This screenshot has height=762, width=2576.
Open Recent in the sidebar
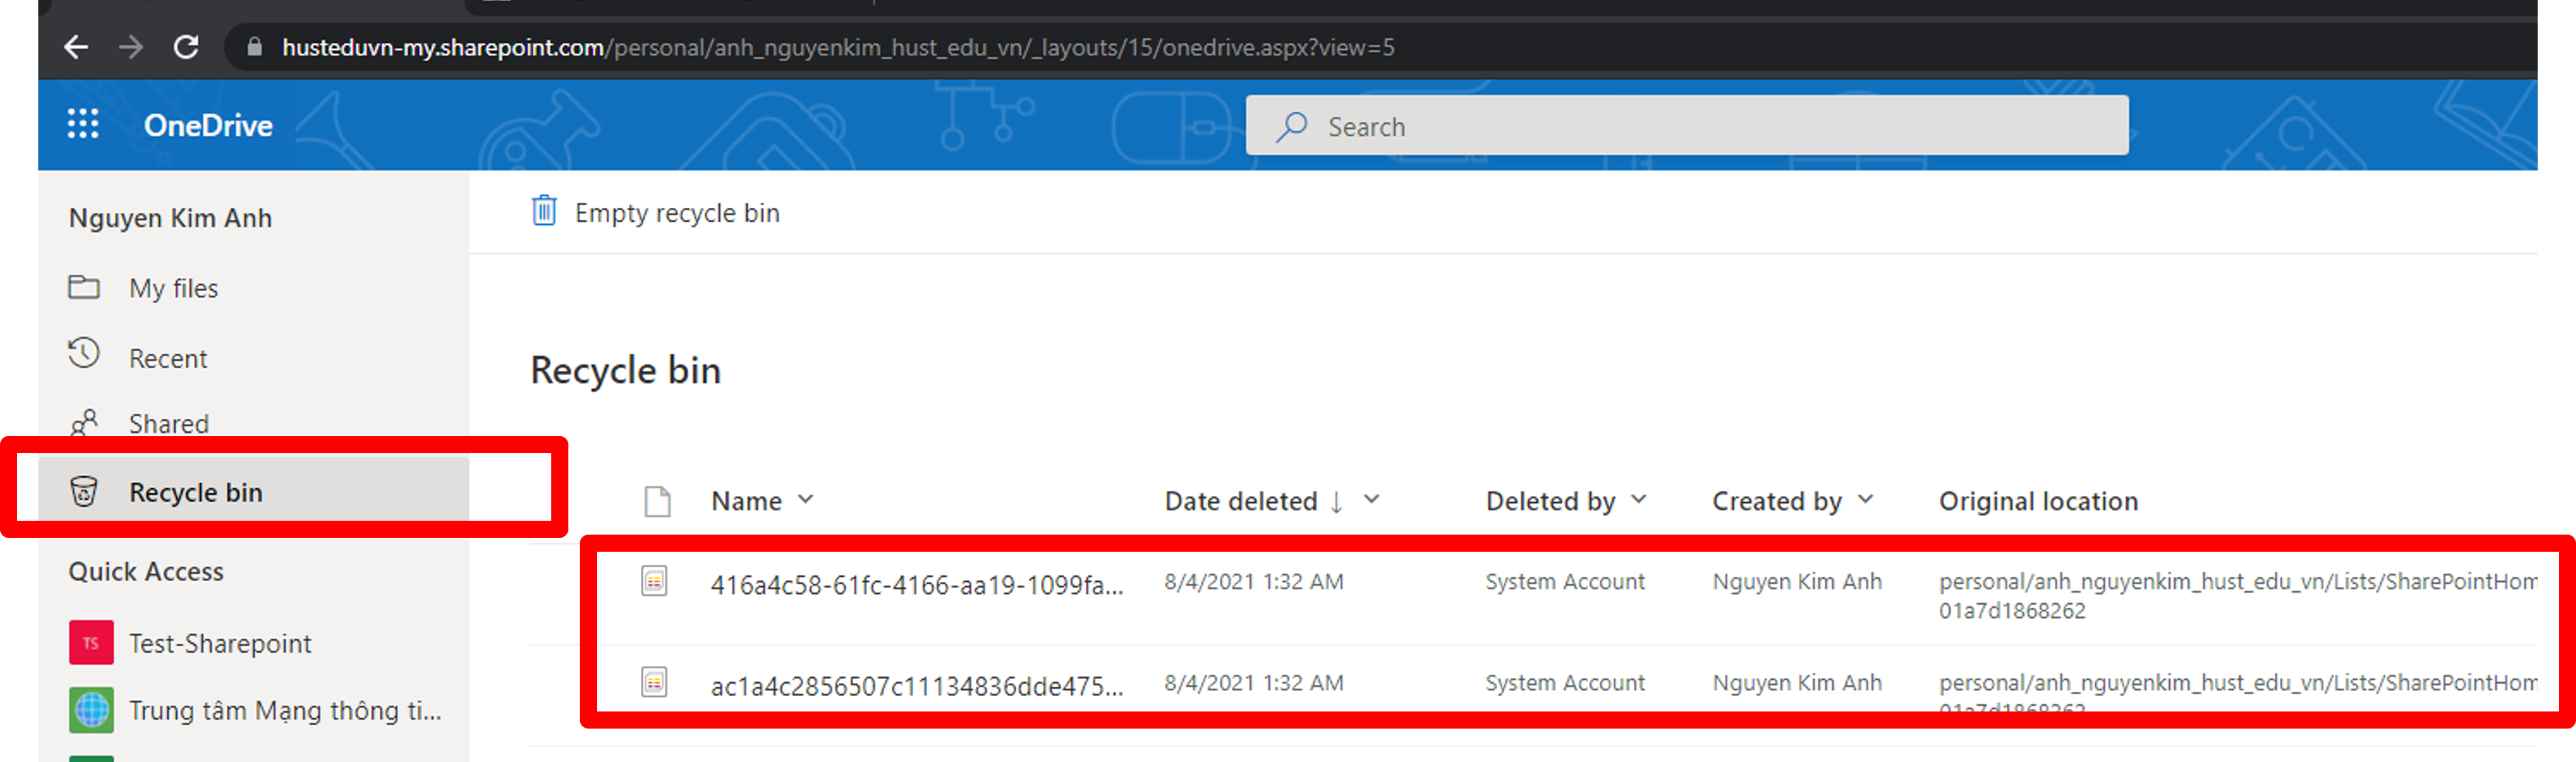167,358
